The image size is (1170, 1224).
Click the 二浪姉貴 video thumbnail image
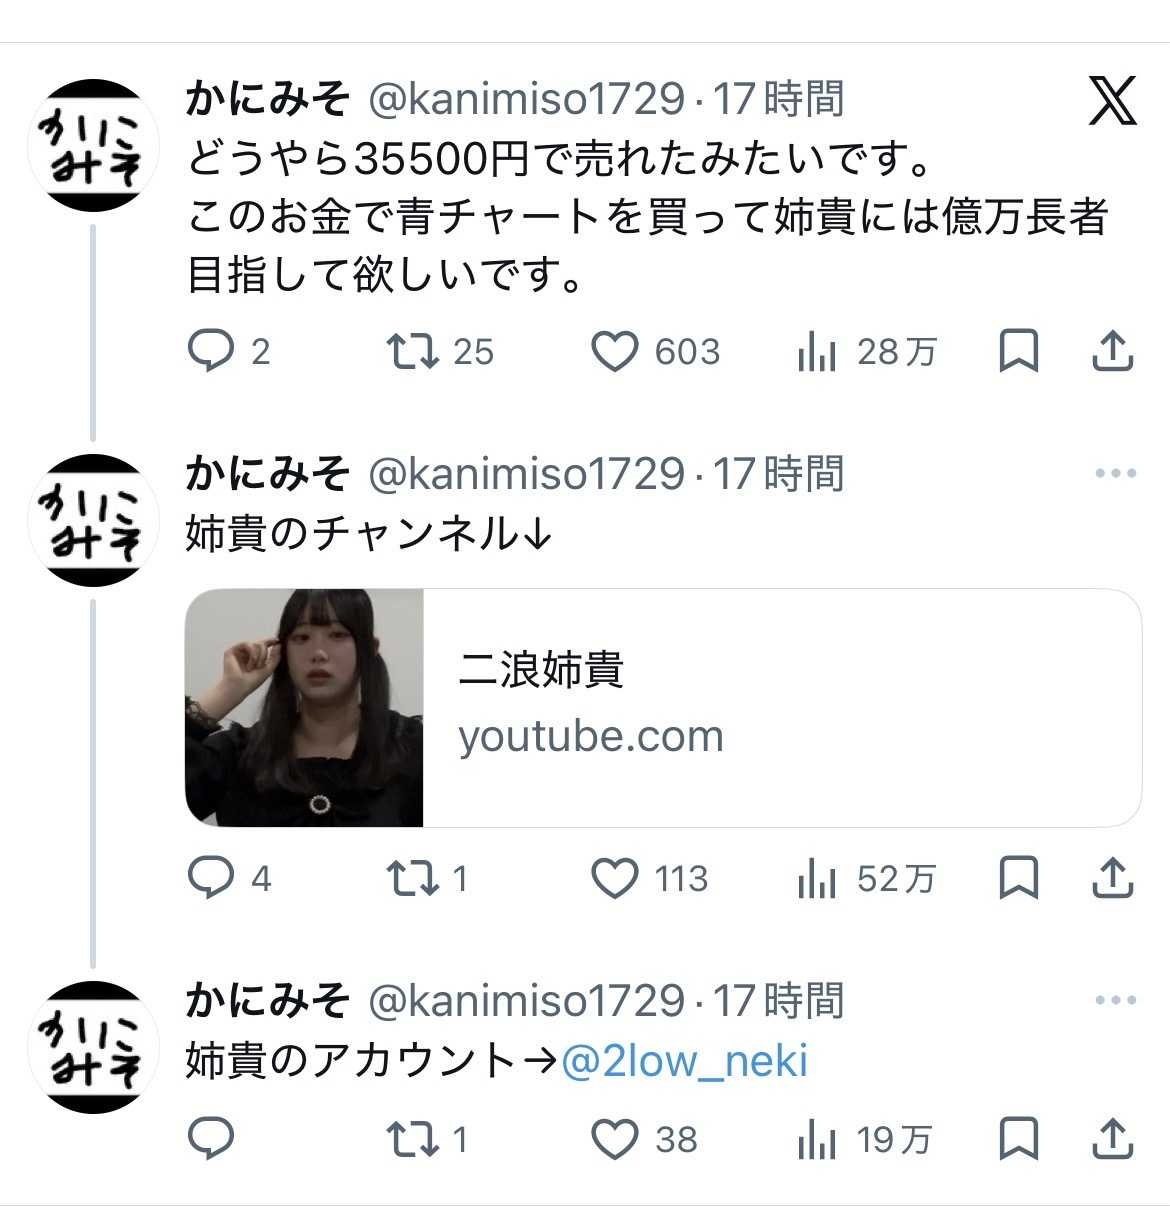pos(304,707)
